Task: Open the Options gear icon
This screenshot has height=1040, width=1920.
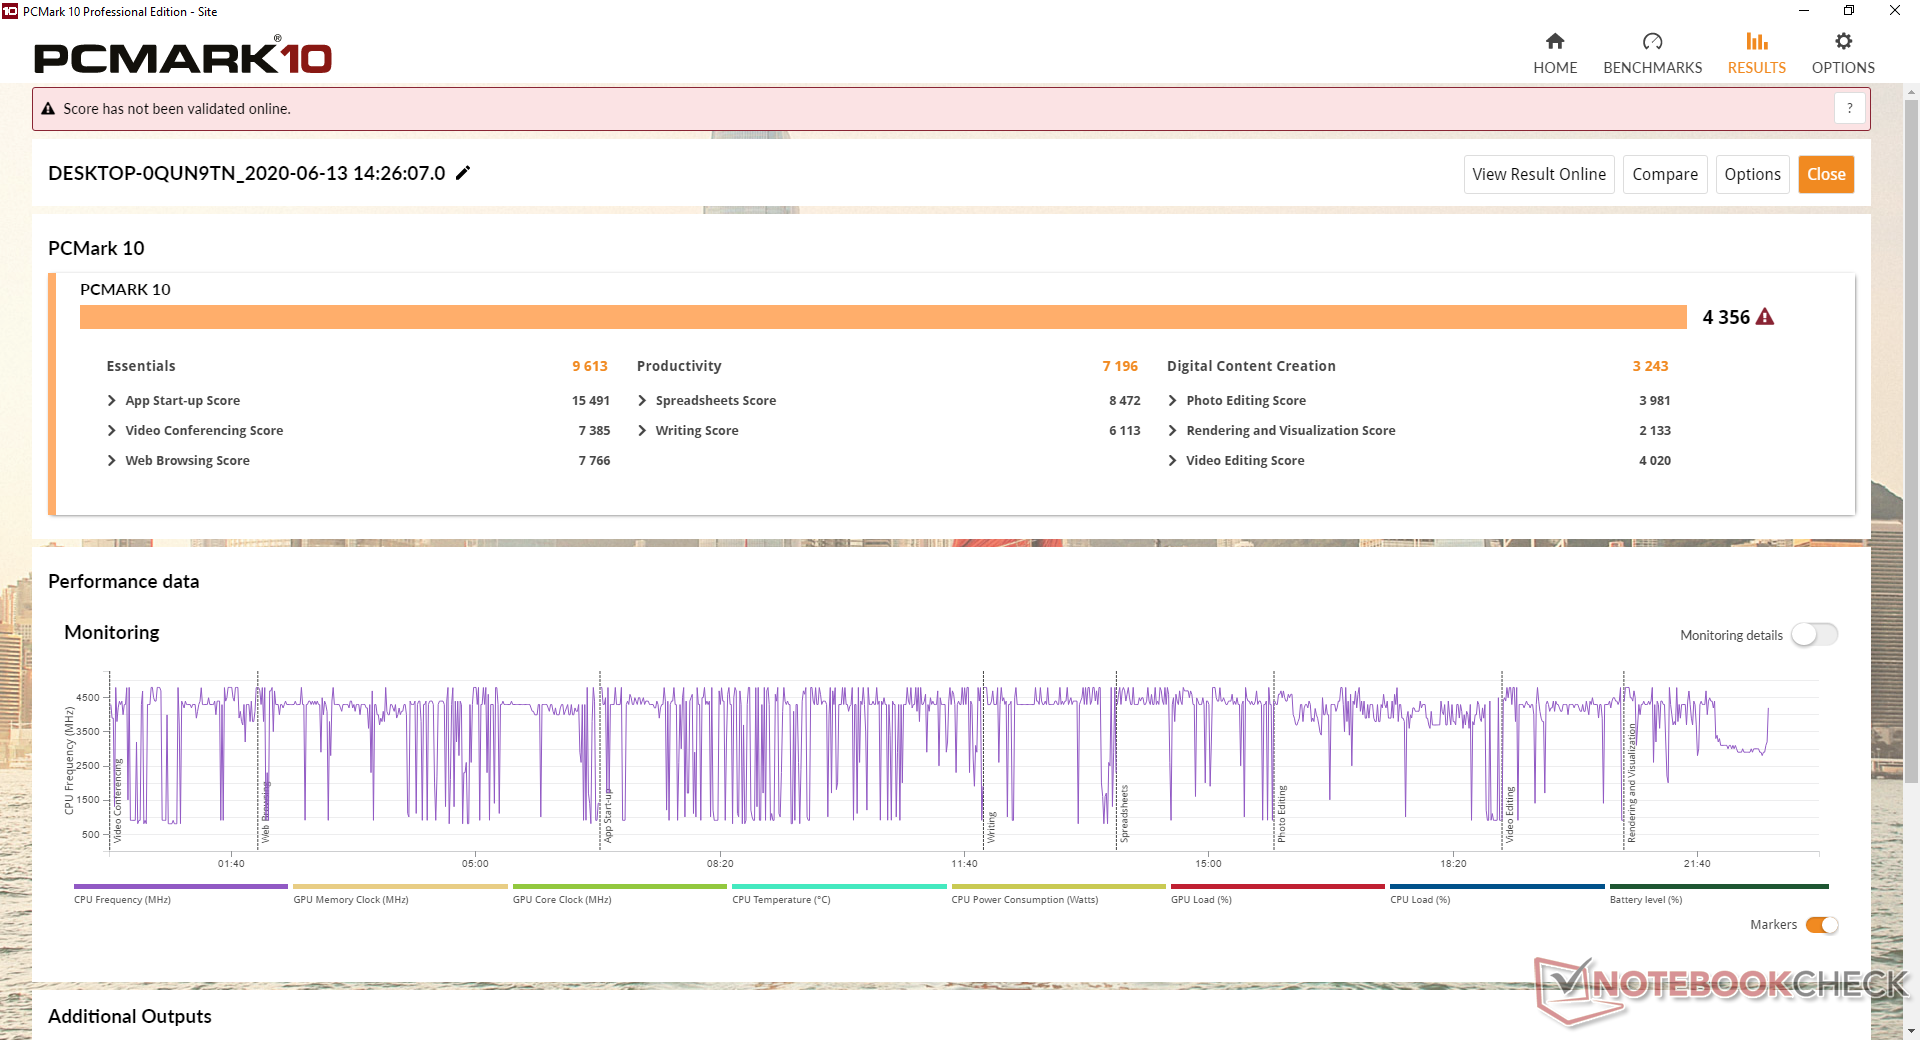Action: point(1843,42)
